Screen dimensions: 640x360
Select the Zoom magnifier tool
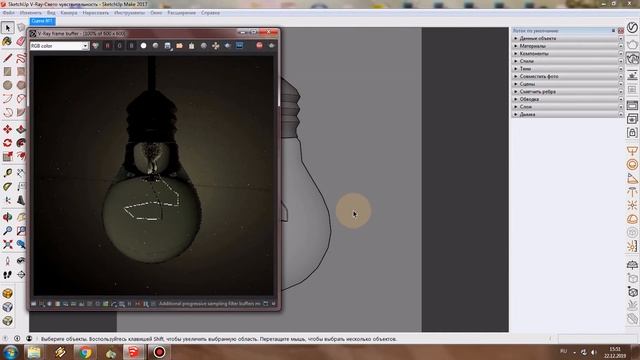(7, 231)
